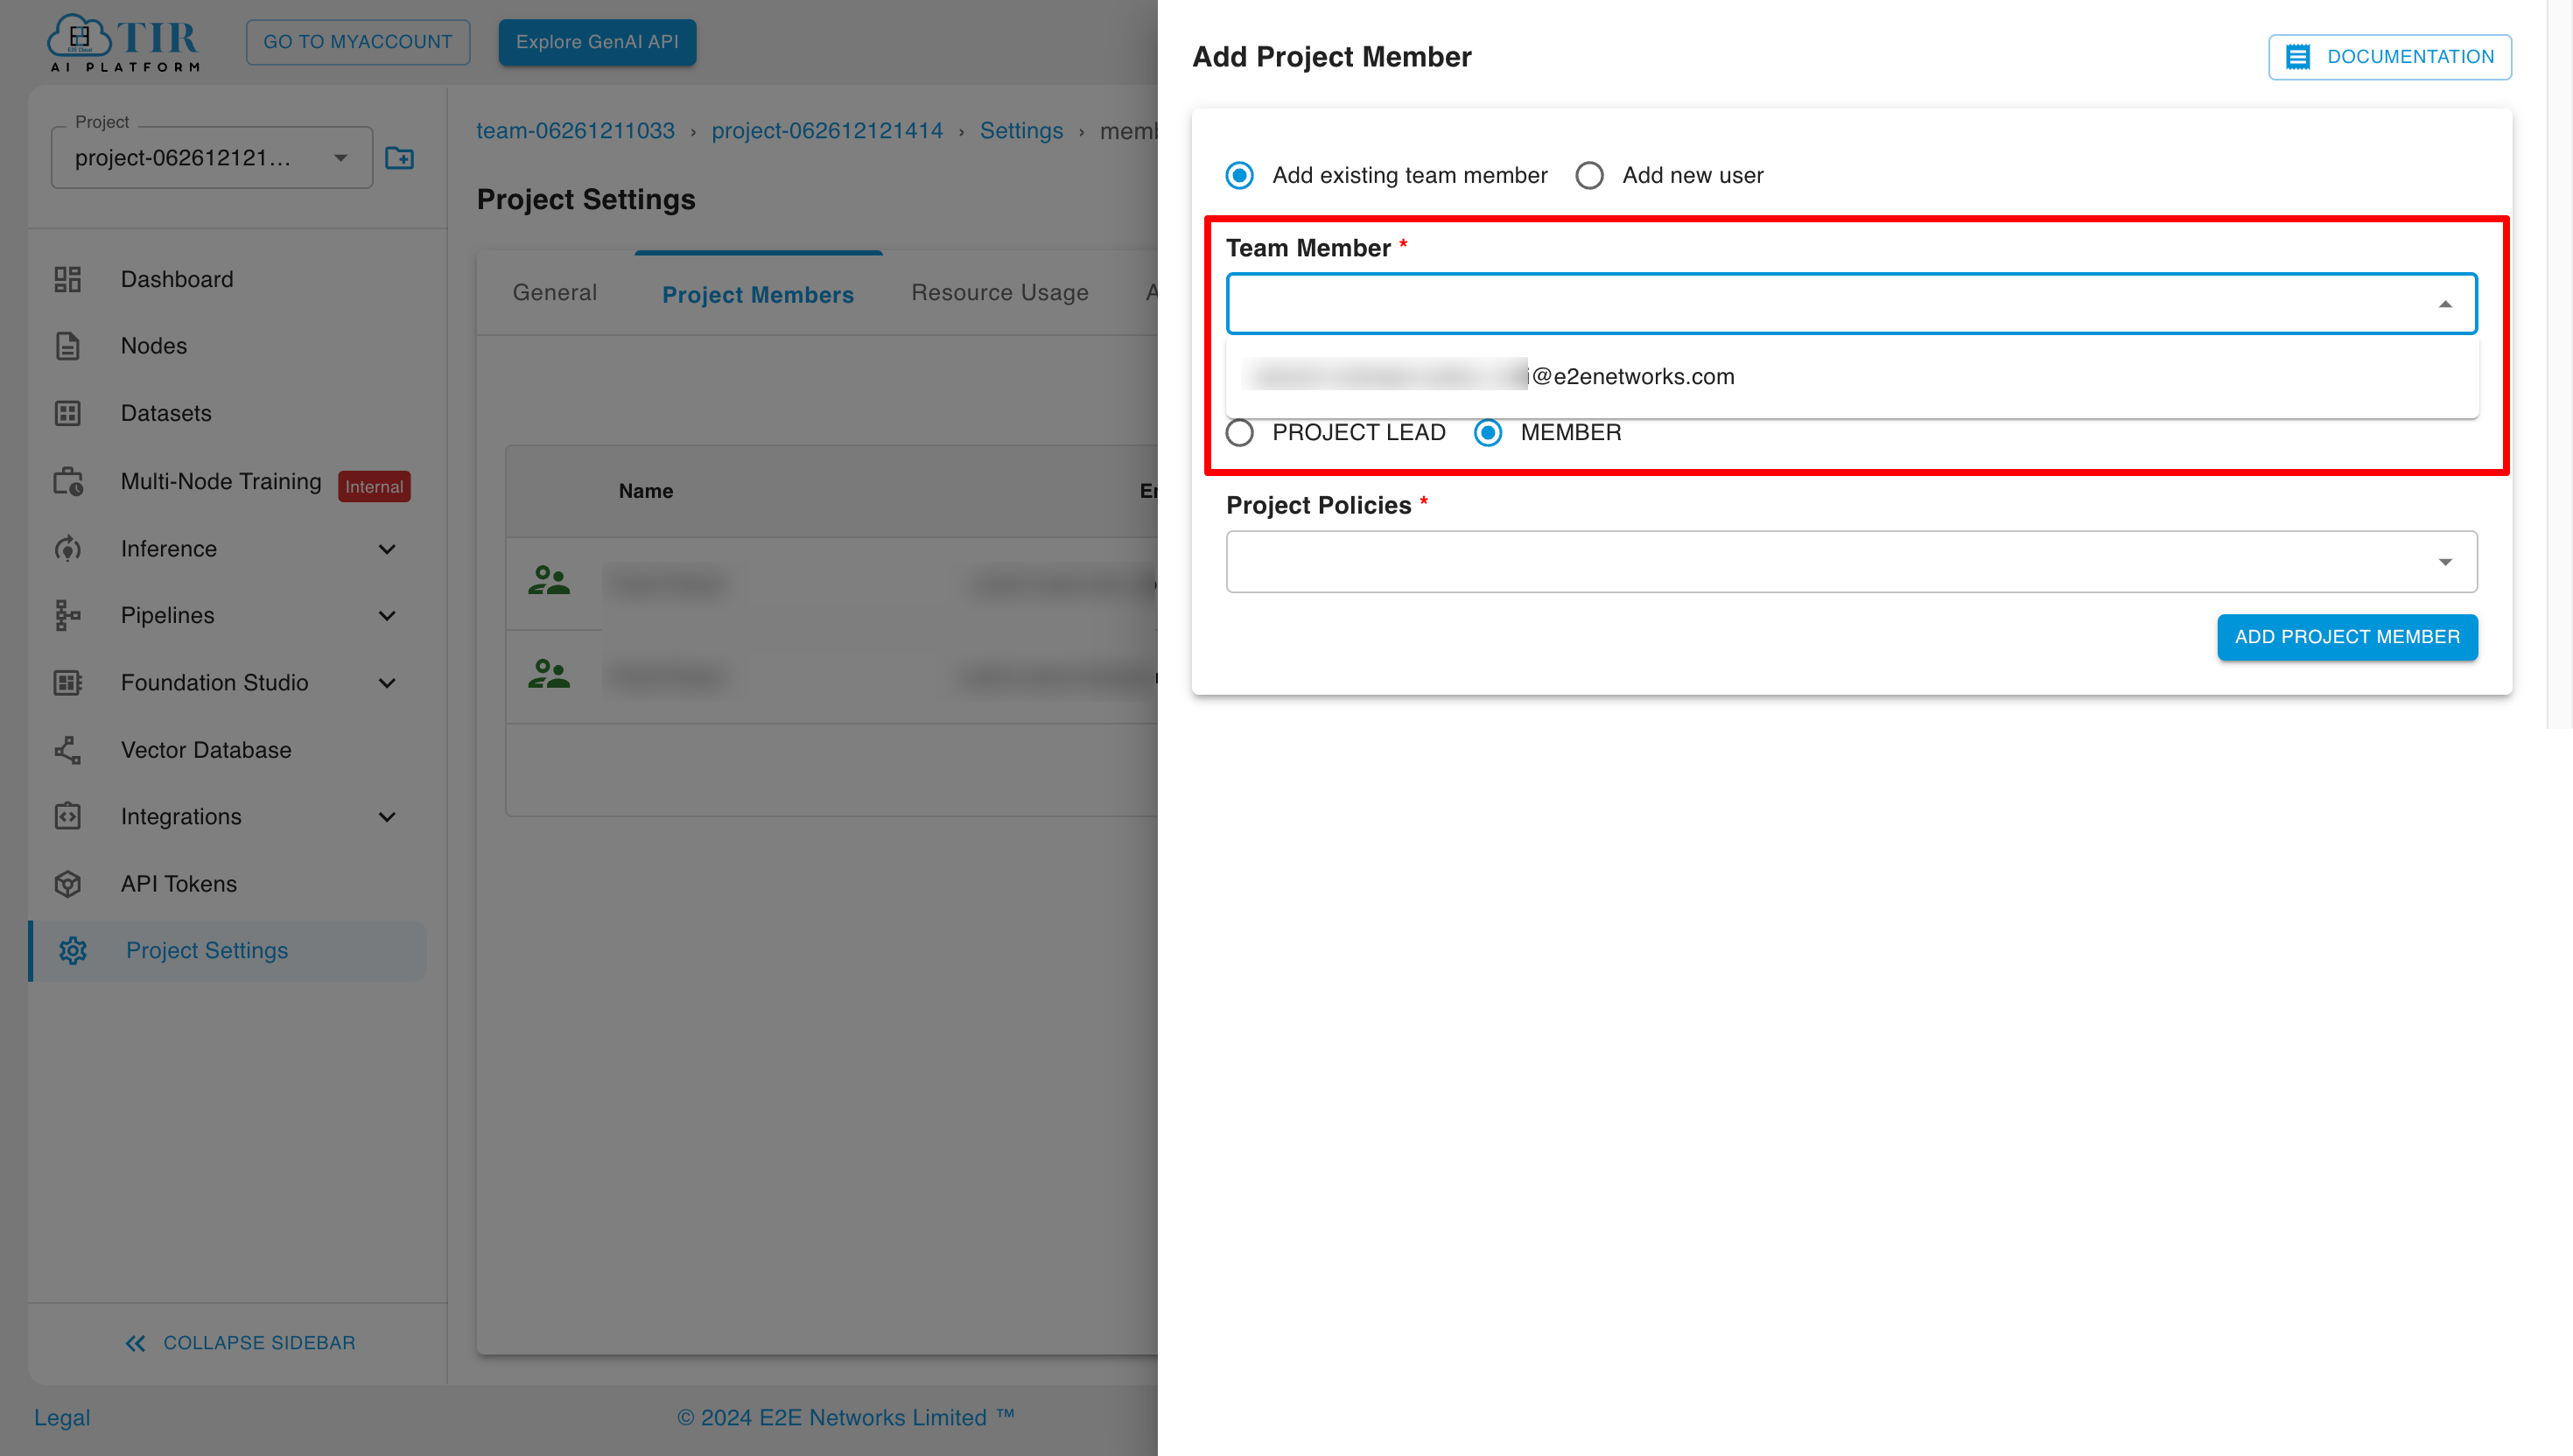Click the Internal badge next to Multi-Node Training
2573x1456 pixels.
point(374,487)
